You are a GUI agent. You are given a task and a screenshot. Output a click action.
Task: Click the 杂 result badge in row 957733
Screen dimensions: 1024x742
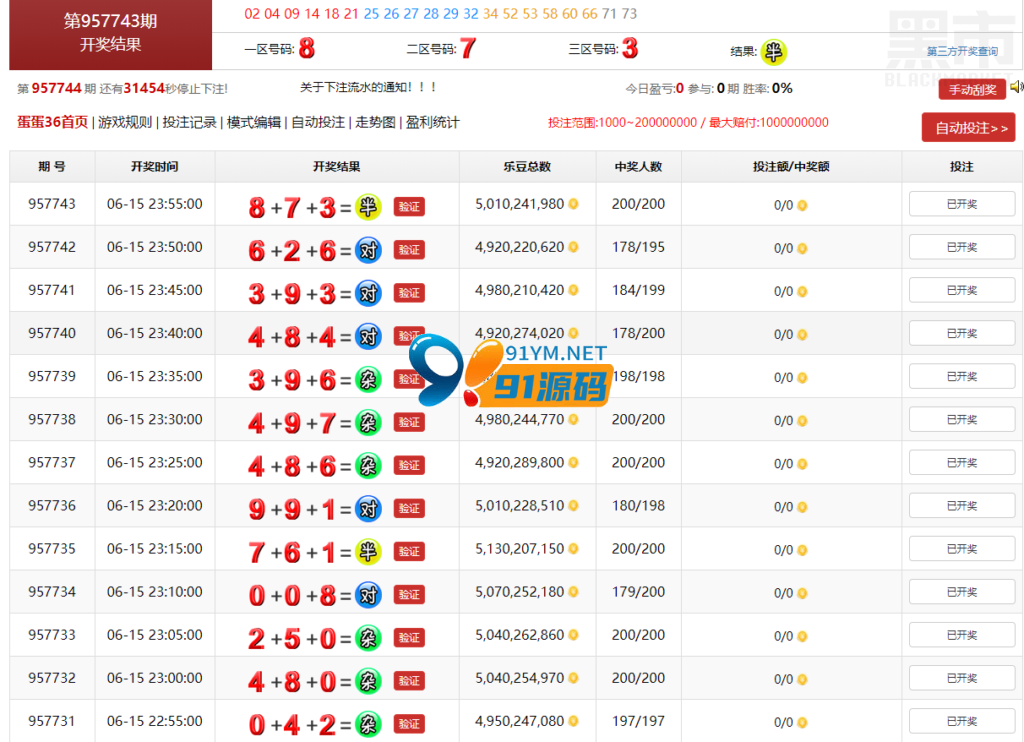click(368, 638)
